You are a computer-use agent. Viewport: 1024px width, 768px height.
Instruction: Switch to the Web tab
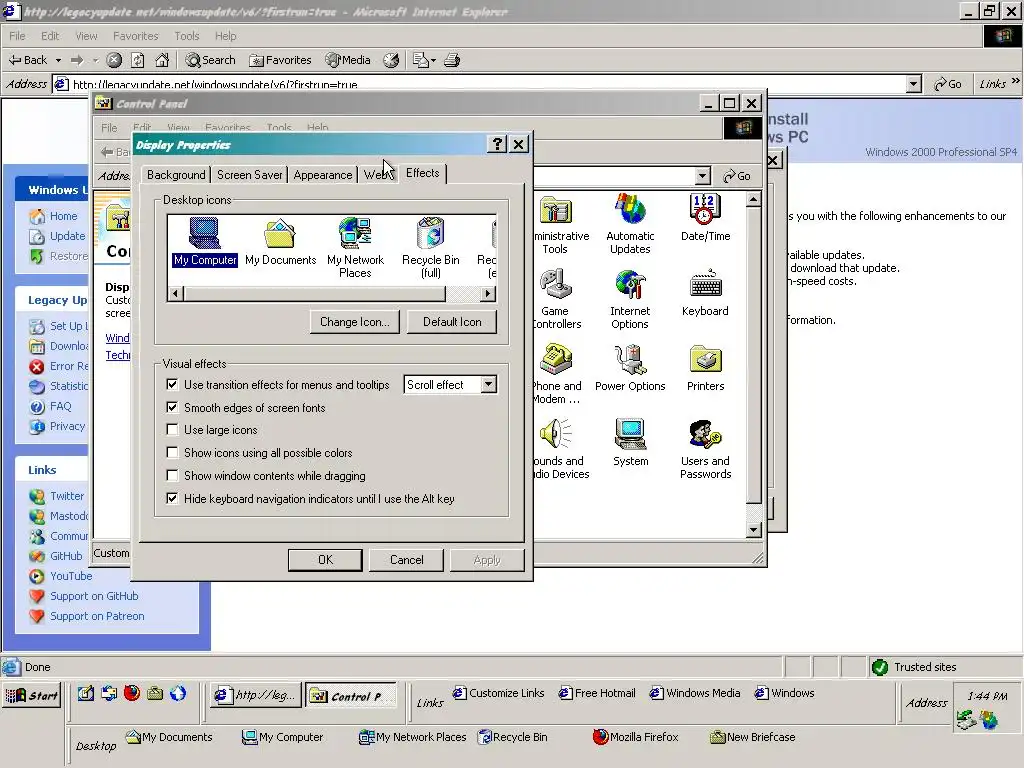pyautogui.click(x=377, y=174)
